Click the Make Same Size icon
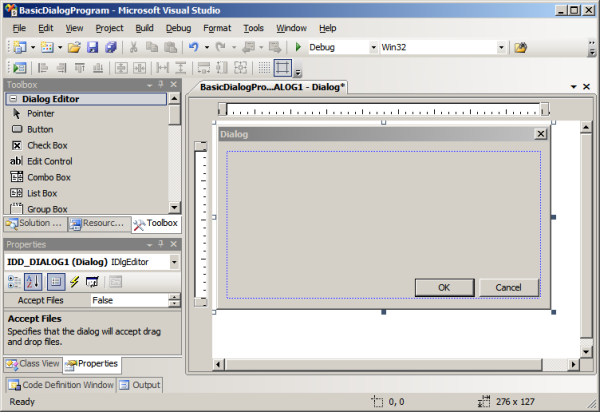Image resolution: width=600 pixels, height=412 pixels. pyautogui.click(x=240, y=68)
